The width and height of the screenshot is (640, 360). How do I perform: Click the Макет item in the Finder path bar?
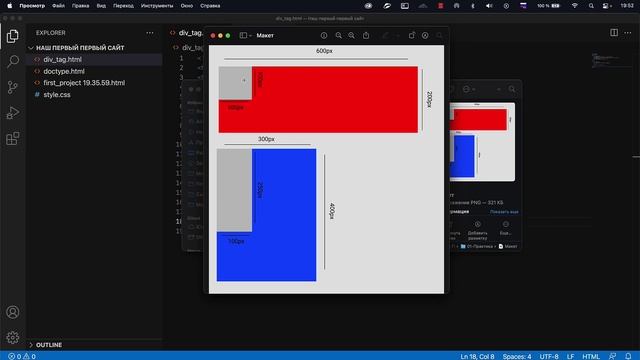click(x=508, y=247)
